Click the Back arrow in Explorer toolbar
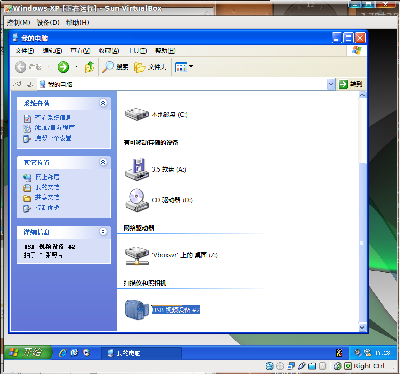Image resolution: width=400 pixels, height=374 pixels. 21,67
